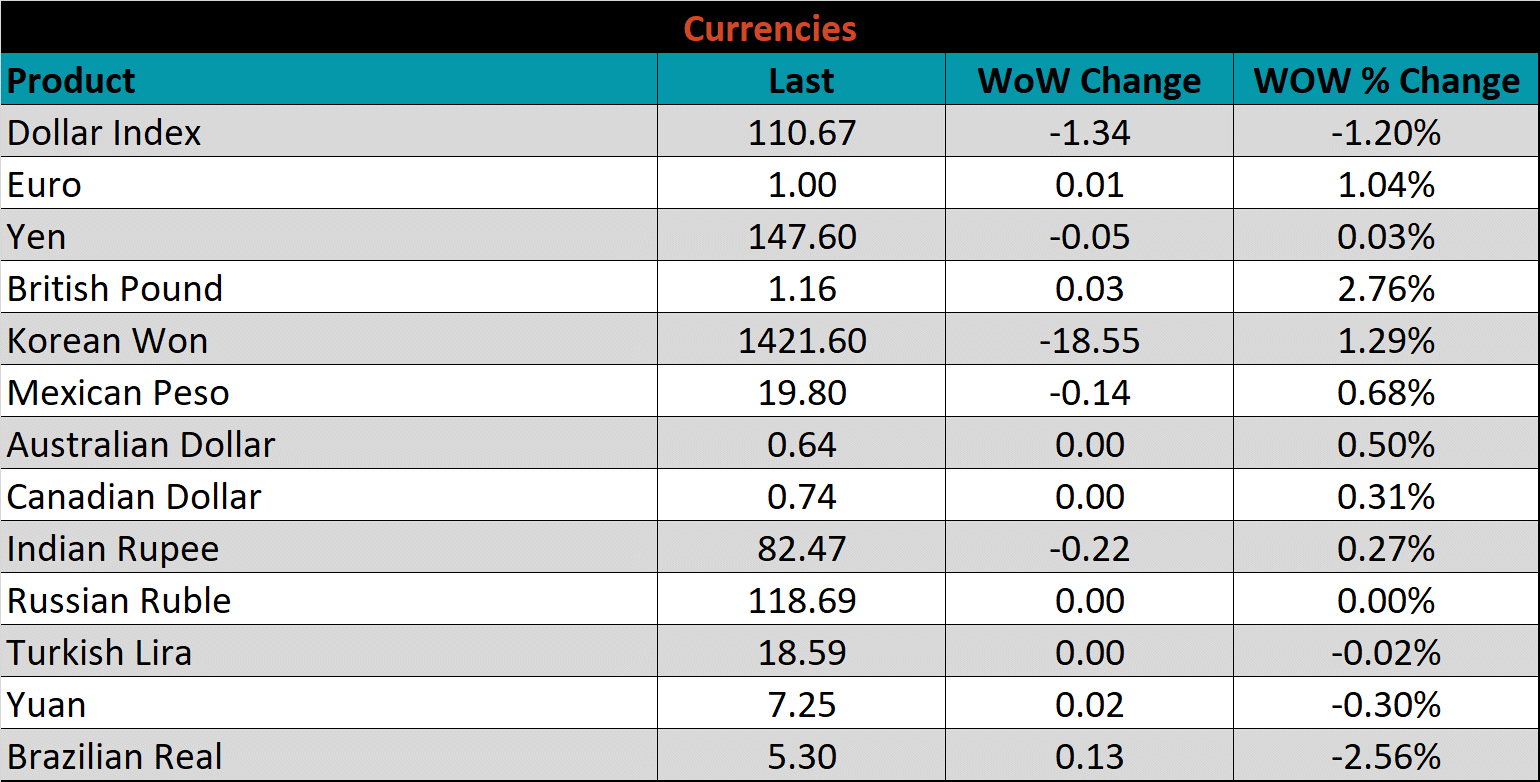Select the Yen Last value 147.60

click(801, 236)
